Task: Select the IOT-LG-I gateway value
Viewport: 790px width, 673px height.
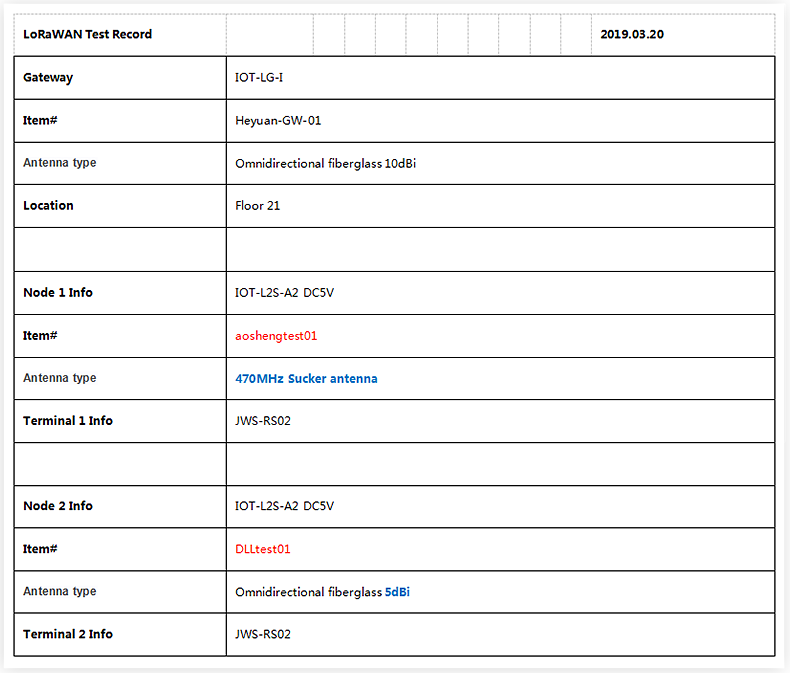Action: point(259,77)
